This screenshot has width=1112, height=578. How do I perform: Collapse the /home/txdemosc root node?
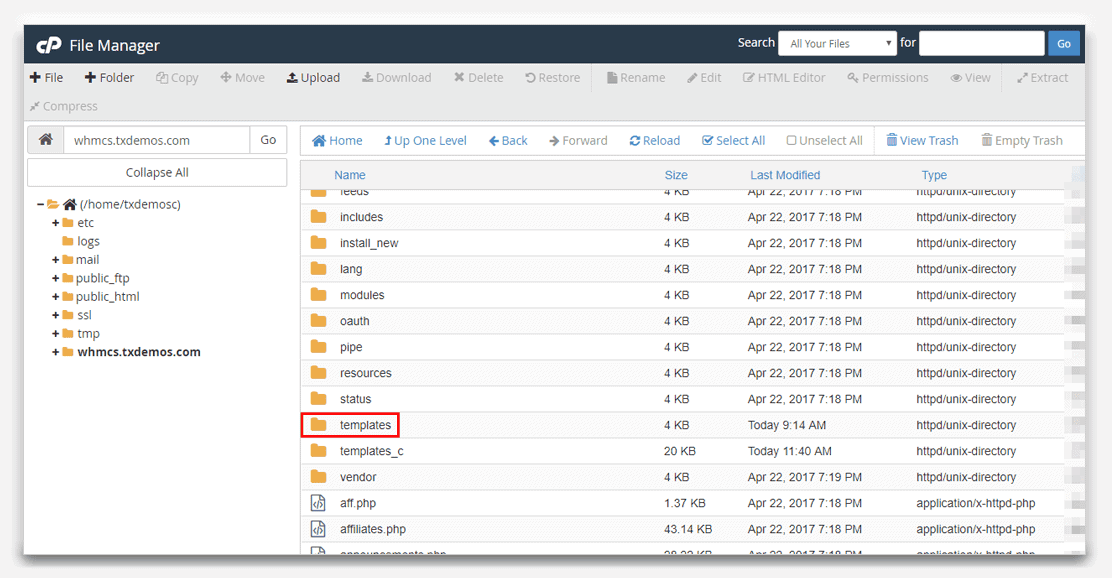click(40, 205)
